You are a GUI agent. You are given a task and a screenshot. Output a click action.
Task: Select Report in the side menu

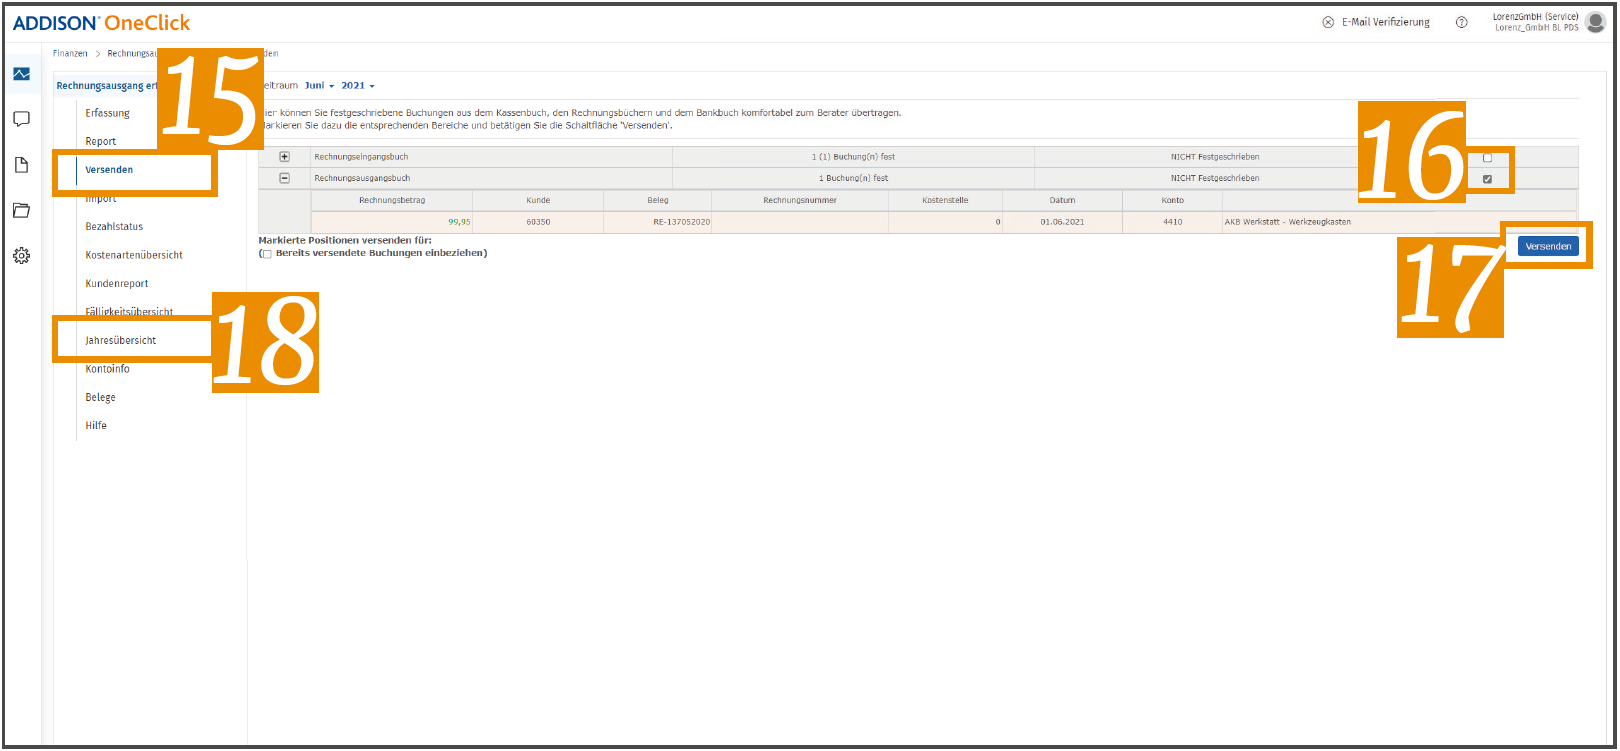101,142
